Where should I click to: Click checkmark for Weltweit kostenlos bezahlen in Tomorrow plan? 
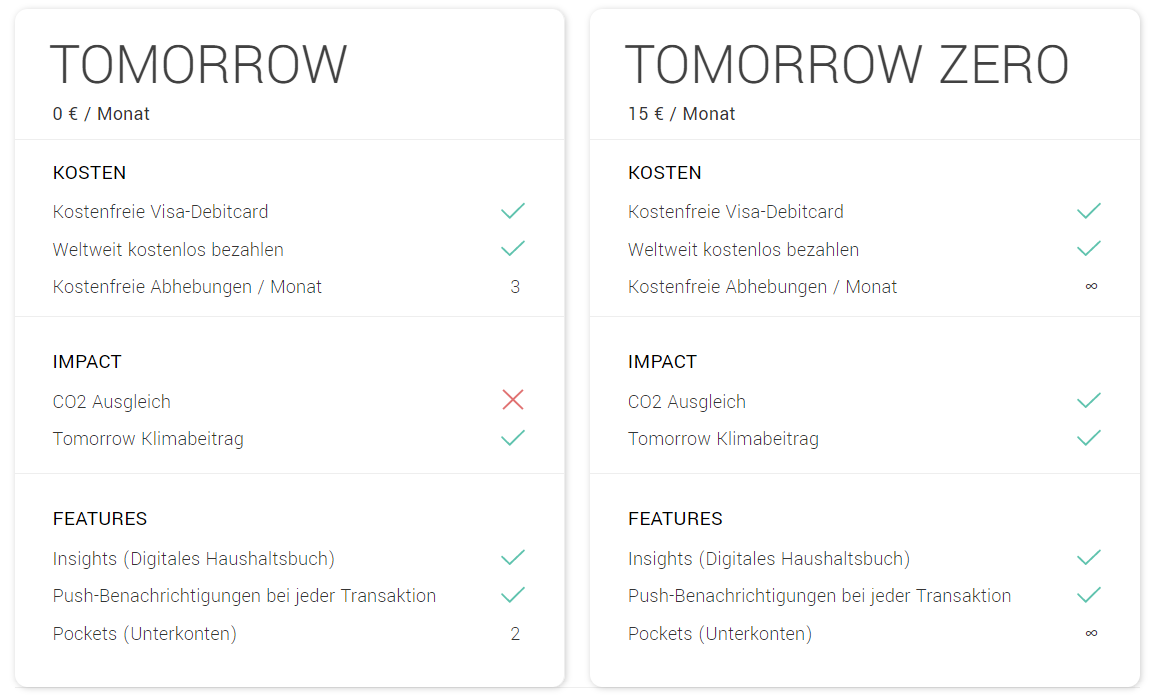513,249
